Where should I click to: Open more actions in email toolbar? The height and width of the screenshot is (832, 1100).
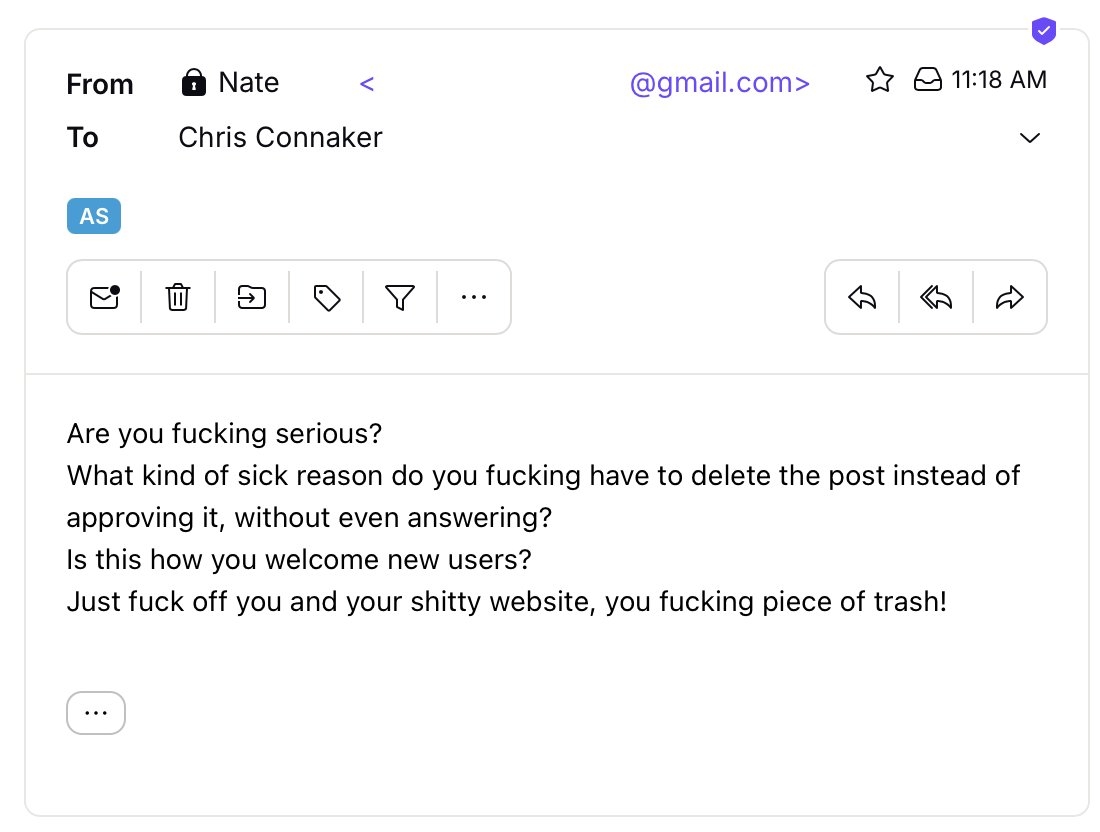point(474,297)
